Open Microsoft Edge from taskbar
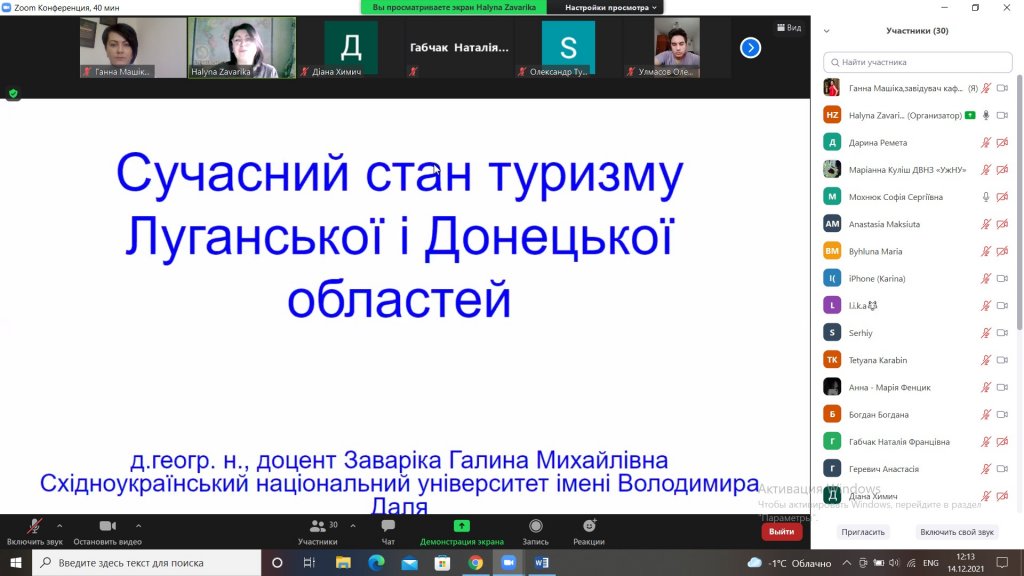The width and height of the screenshot is (1024, 576). pos(376,562)
